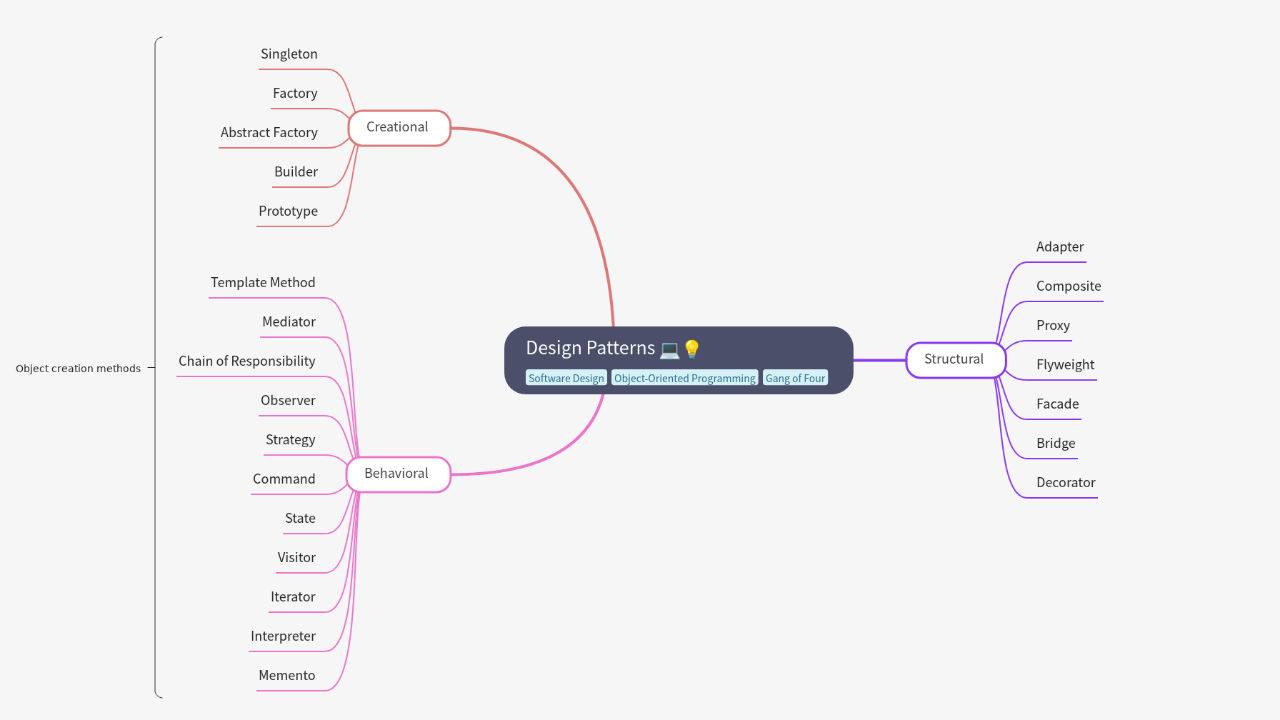
Task: Select the 'Structural' branch node
Action: pyautogui.click(x=955, y=359)
